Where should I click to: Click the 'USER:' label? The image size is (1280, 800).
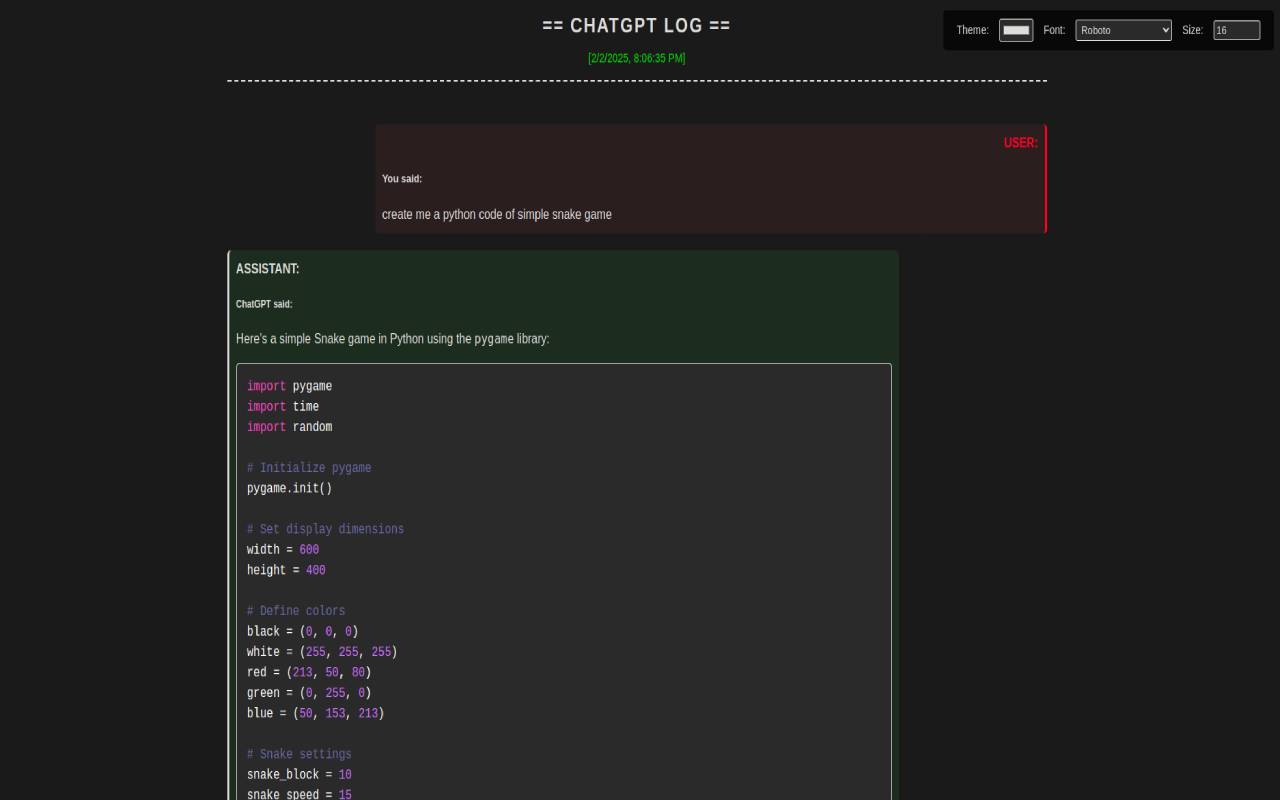(1021, 143)
